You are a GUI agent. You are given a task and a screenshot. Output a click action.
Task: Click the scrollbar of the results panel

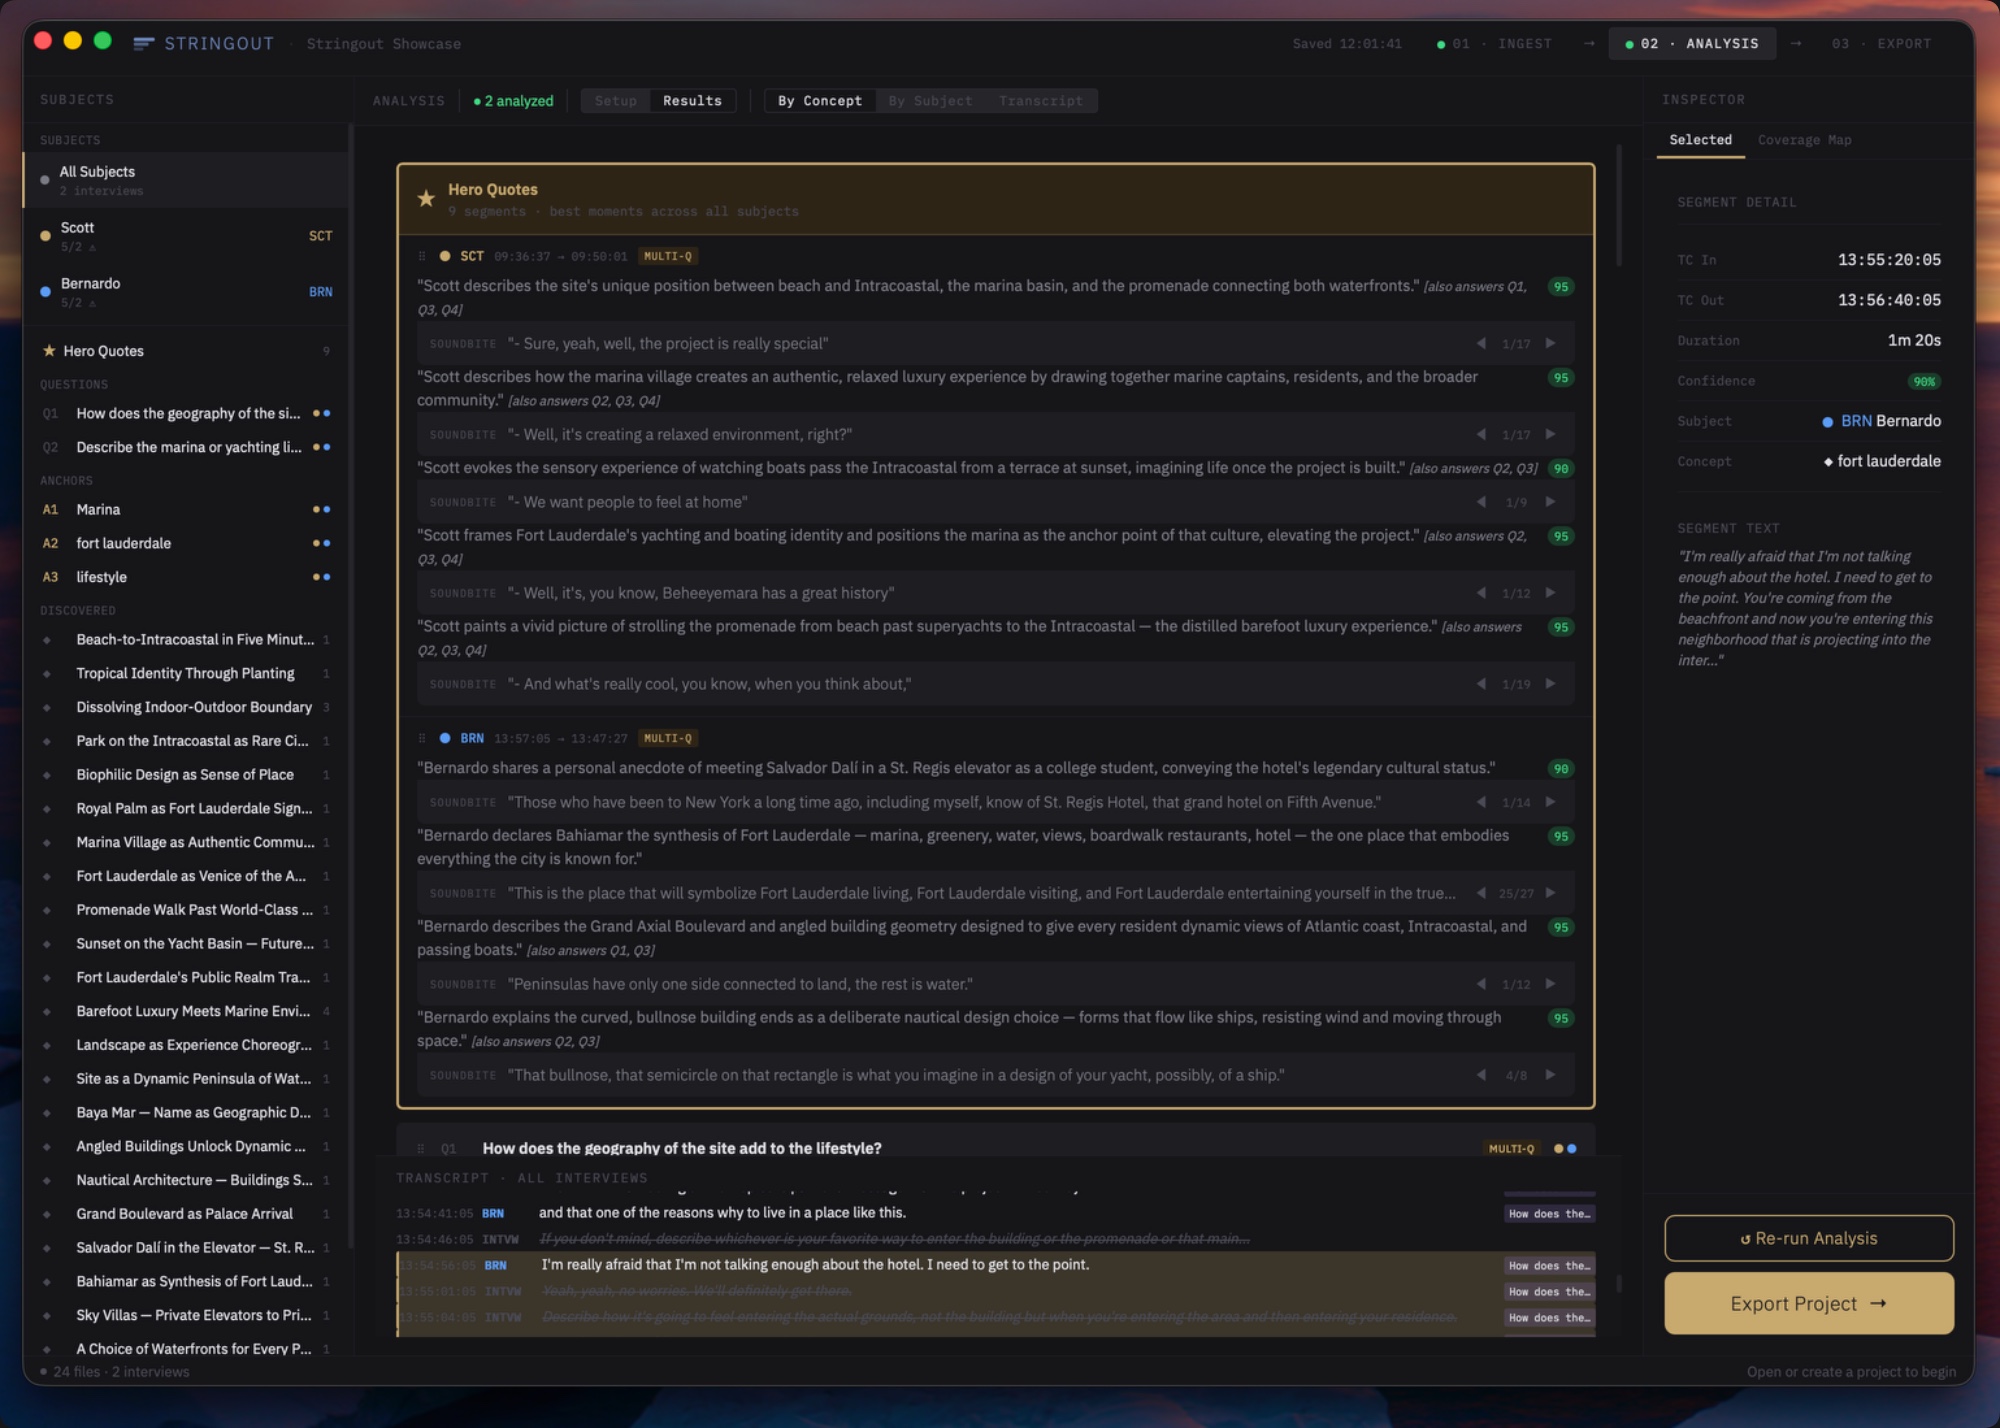point(1618,205)
